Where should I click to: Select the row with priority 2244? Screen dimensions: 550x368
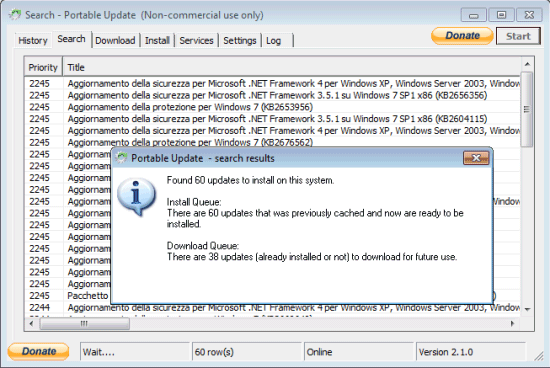pyautogui.click(x=273, y=308)
